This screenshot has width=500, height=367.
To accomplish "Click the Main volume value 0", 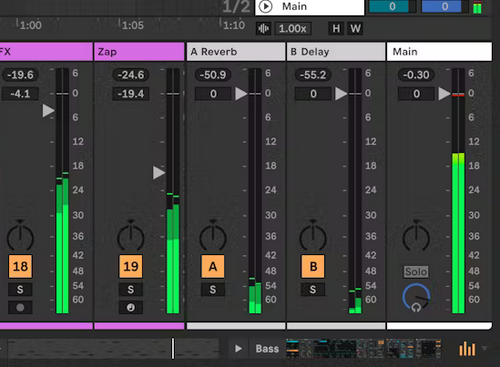I will 416,94.
